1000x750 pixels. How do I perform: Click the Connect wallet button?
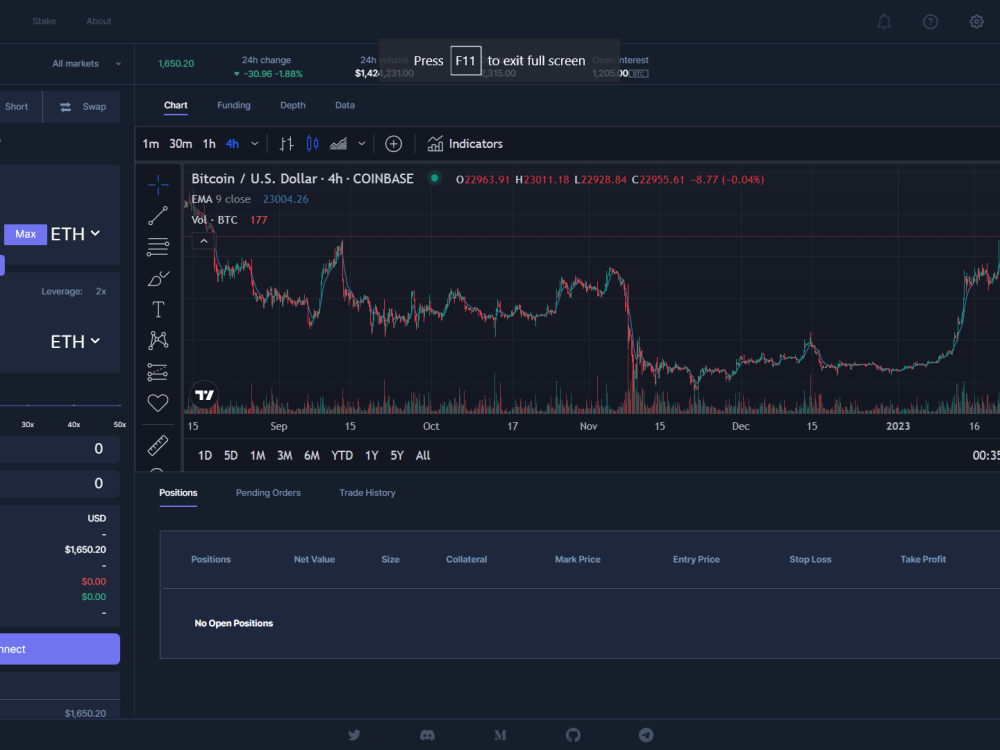tap(60, 649)
